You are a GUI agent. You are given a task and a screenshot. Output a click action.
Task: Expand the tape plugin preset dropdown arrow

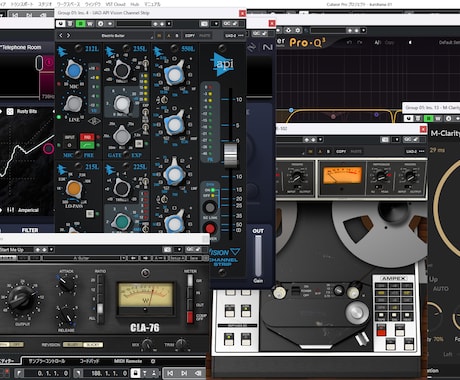(320, 140)
